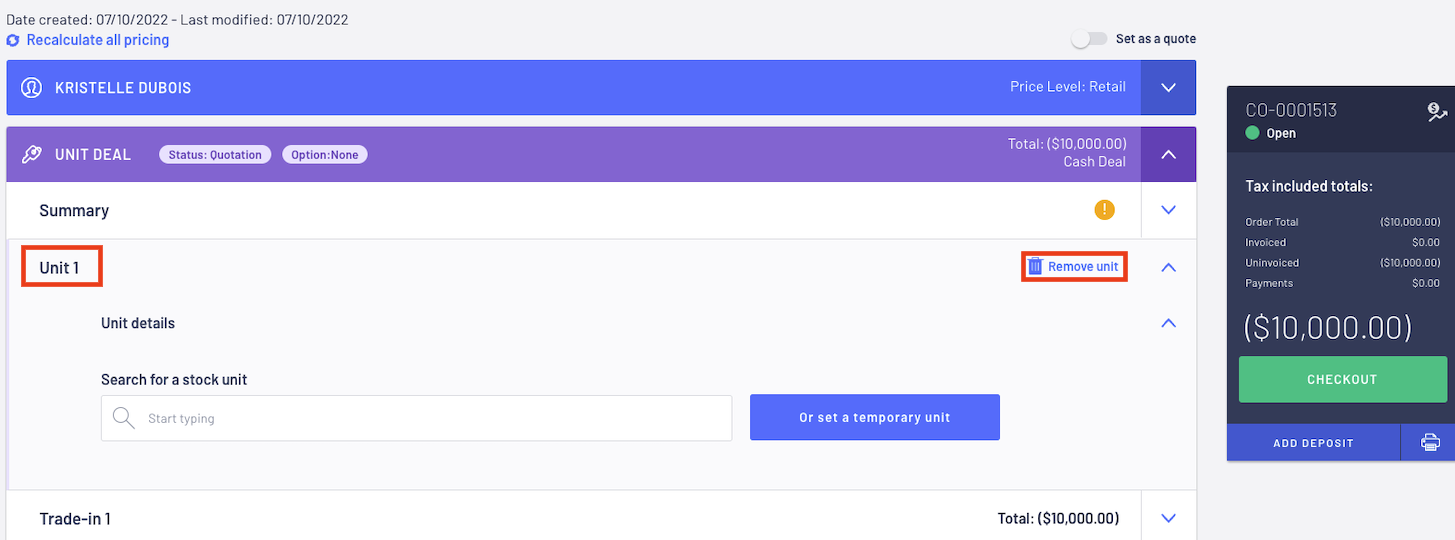Click the Recalculate all pricing refresh icon
Viewport: 1455px width, 540px height.
click(13, 41)
